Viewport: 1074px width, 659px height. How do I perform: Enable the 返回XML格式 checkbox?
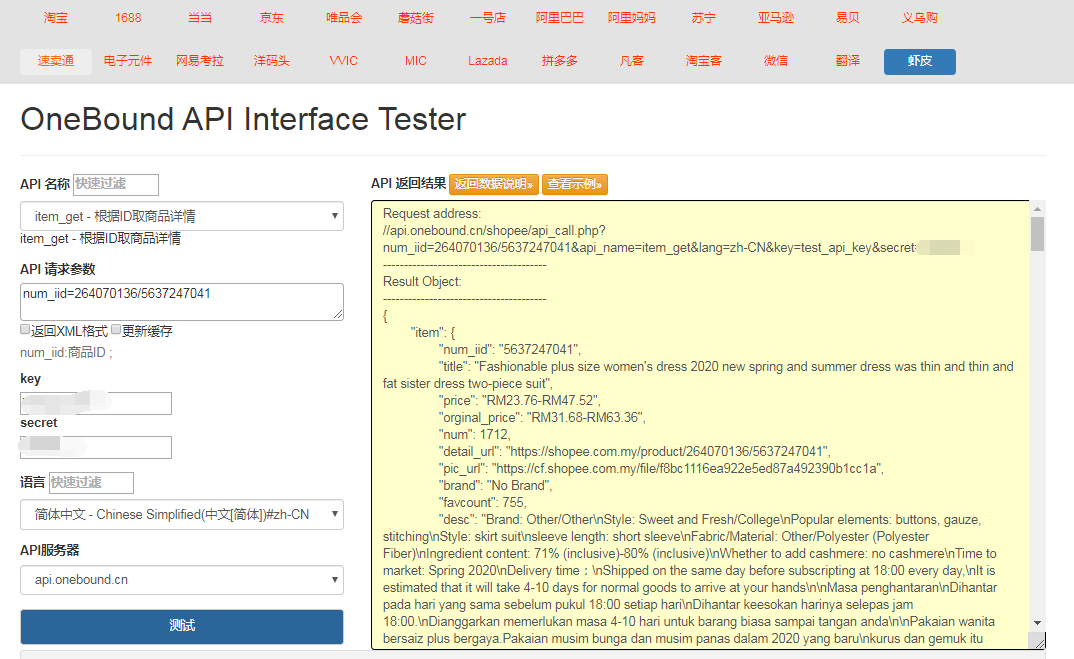tap(25, 330)
